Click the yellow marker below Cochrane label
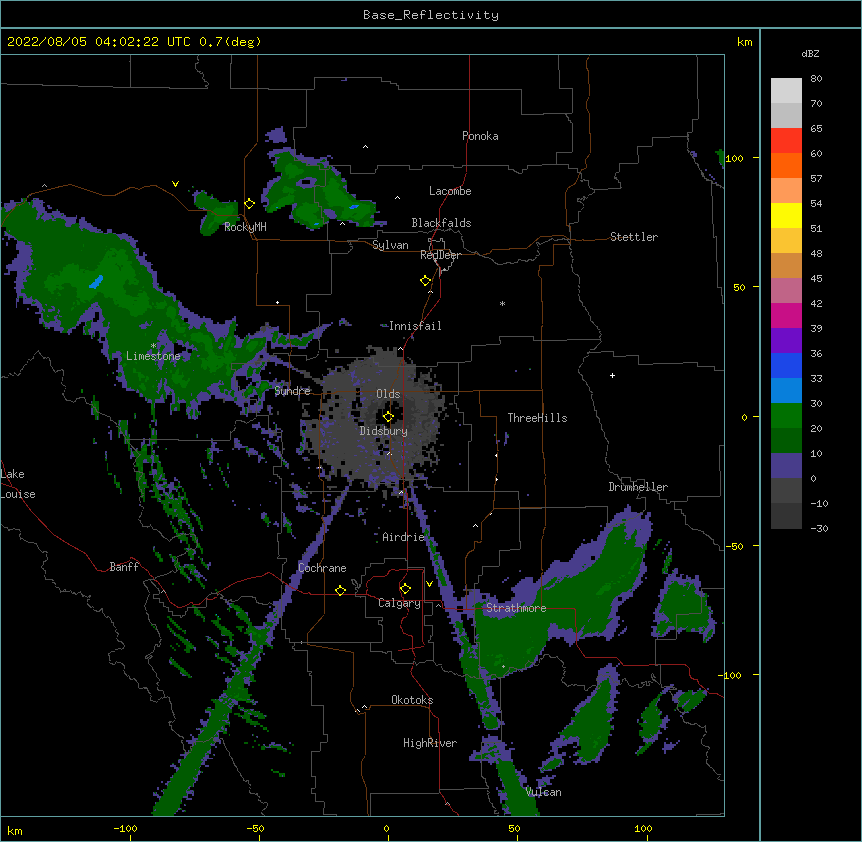862x842 pixels. coord(340,590)
